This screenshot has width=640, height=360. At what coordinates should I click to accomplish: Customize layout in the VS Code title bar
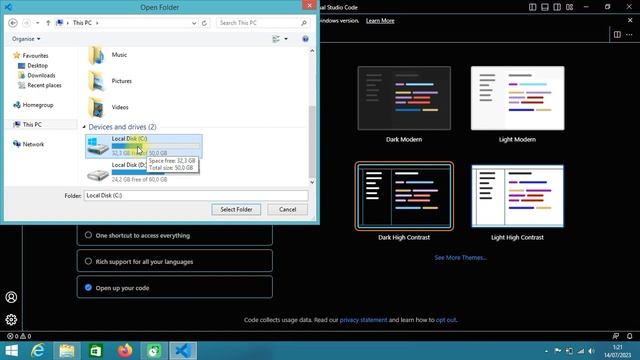pyautogui.click(x=569, y=7)
